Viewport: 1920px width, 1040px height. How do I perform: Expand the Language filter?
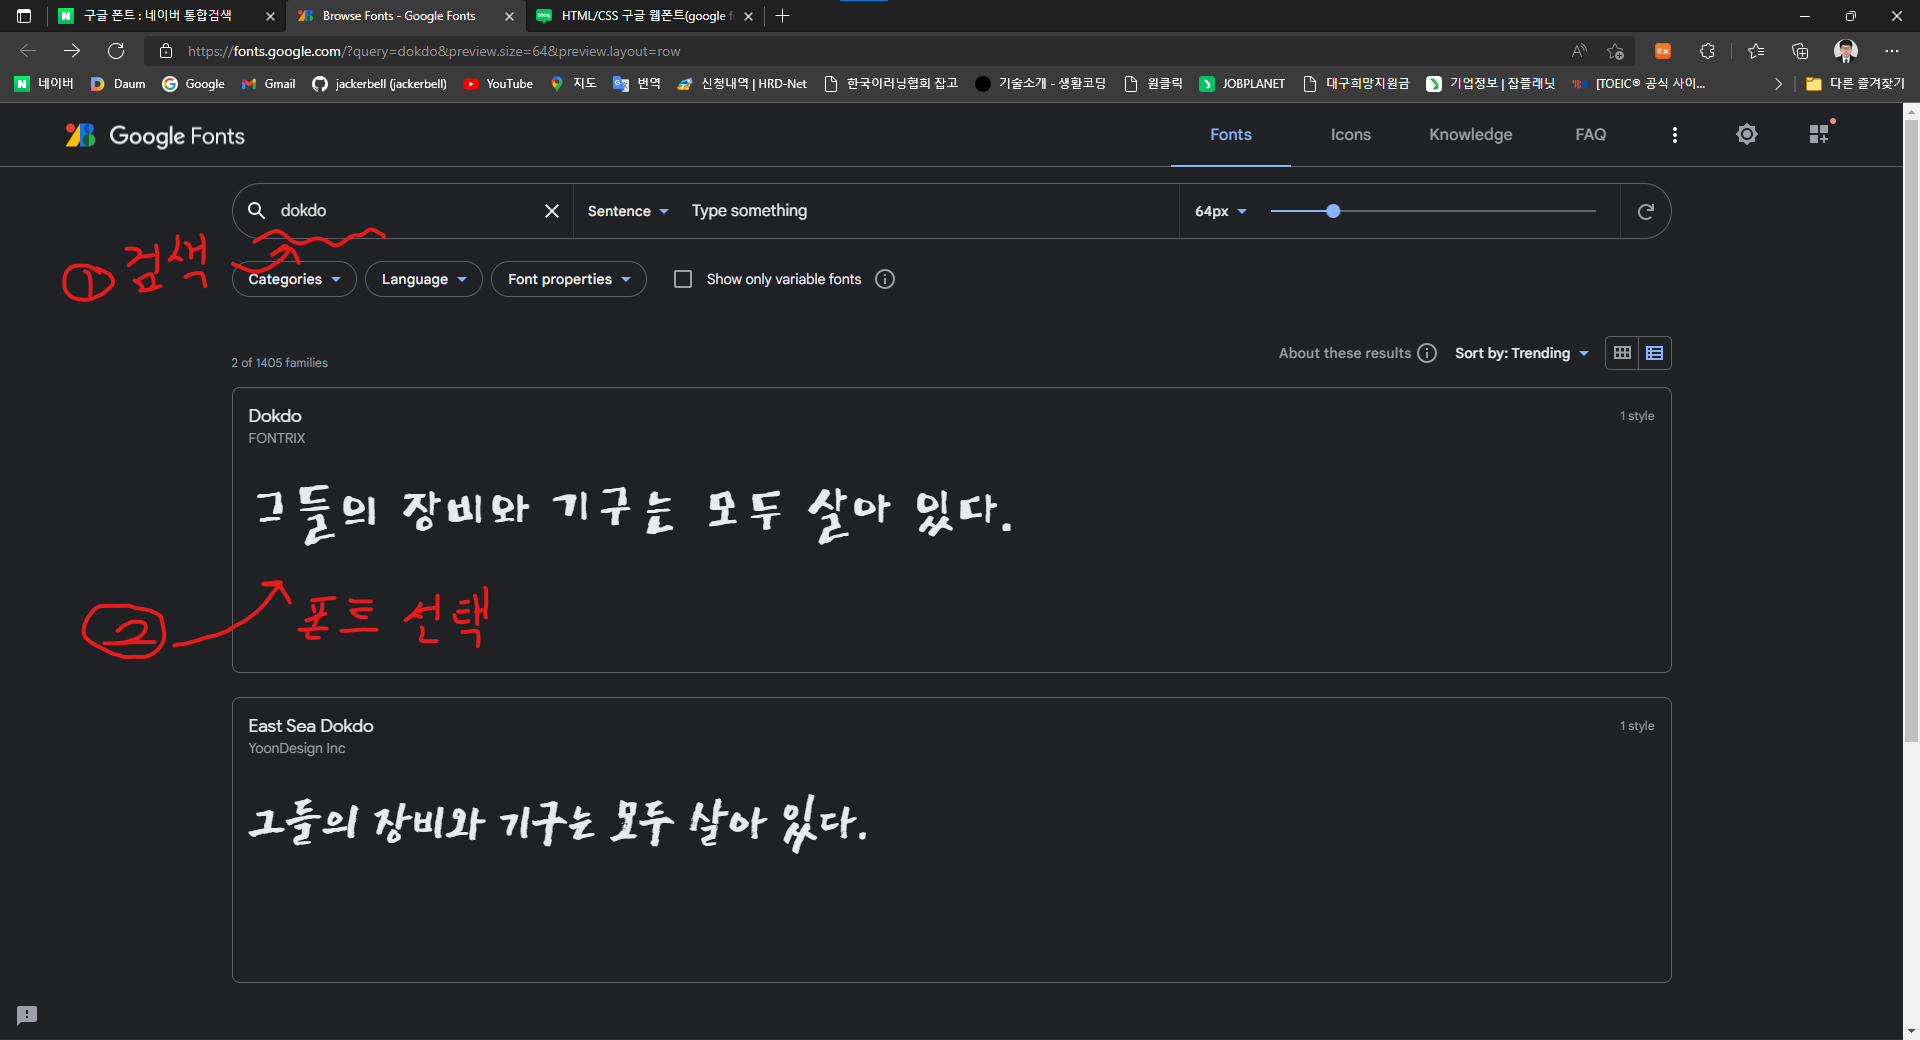click(424, 279)
